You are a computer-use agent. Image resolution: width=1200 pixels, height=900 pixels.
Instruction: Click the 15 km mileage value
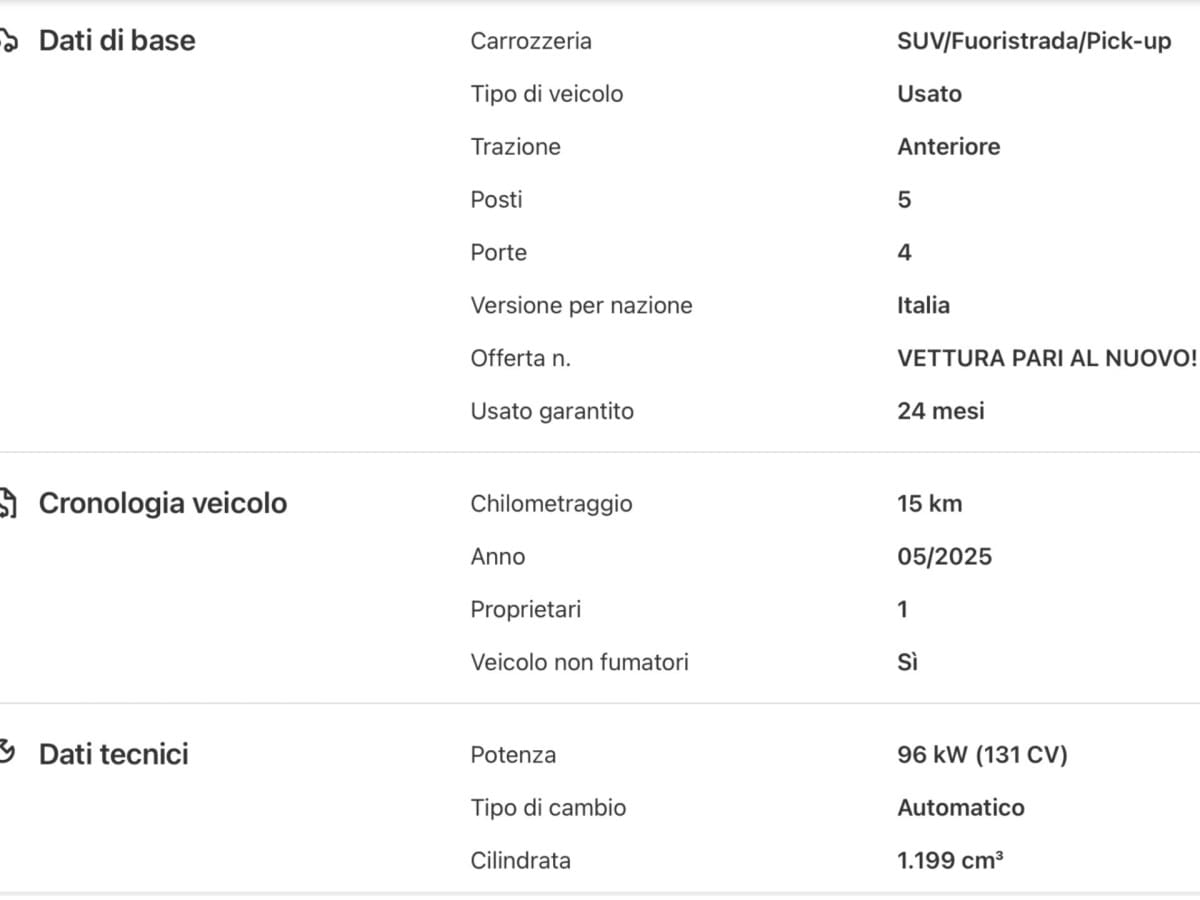click(x=929, y=504)
